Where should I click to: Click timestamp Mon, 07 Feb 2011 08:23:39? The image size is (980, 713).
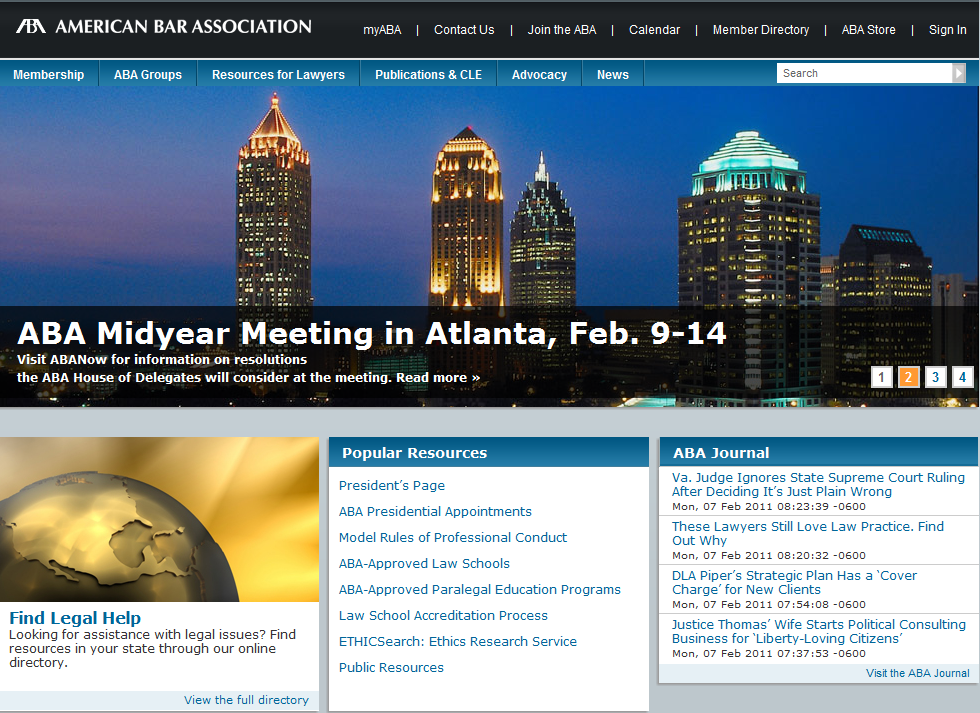tap(769, 507)
